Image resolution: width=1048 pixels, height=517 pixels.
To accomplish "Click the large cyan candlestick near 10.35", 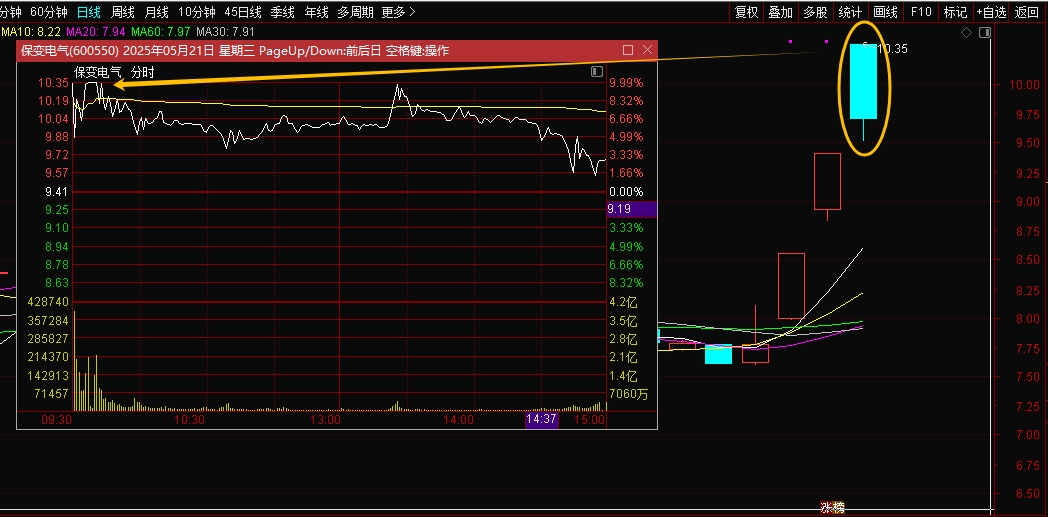I will point(864,81).
